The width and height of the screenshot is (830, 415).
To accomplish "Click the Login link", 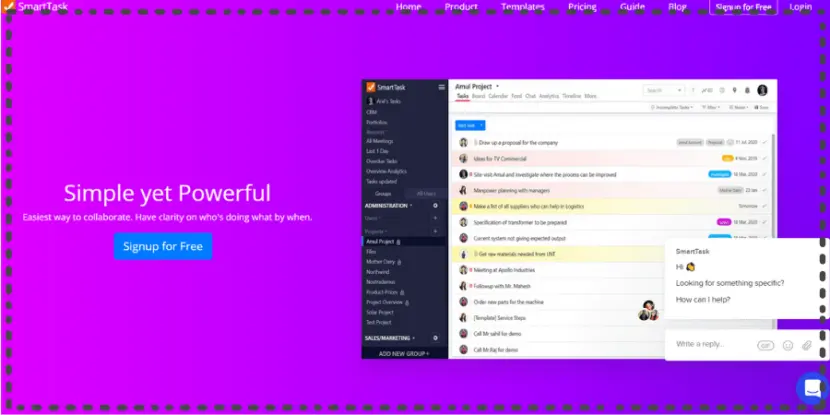I will (800, 7).
